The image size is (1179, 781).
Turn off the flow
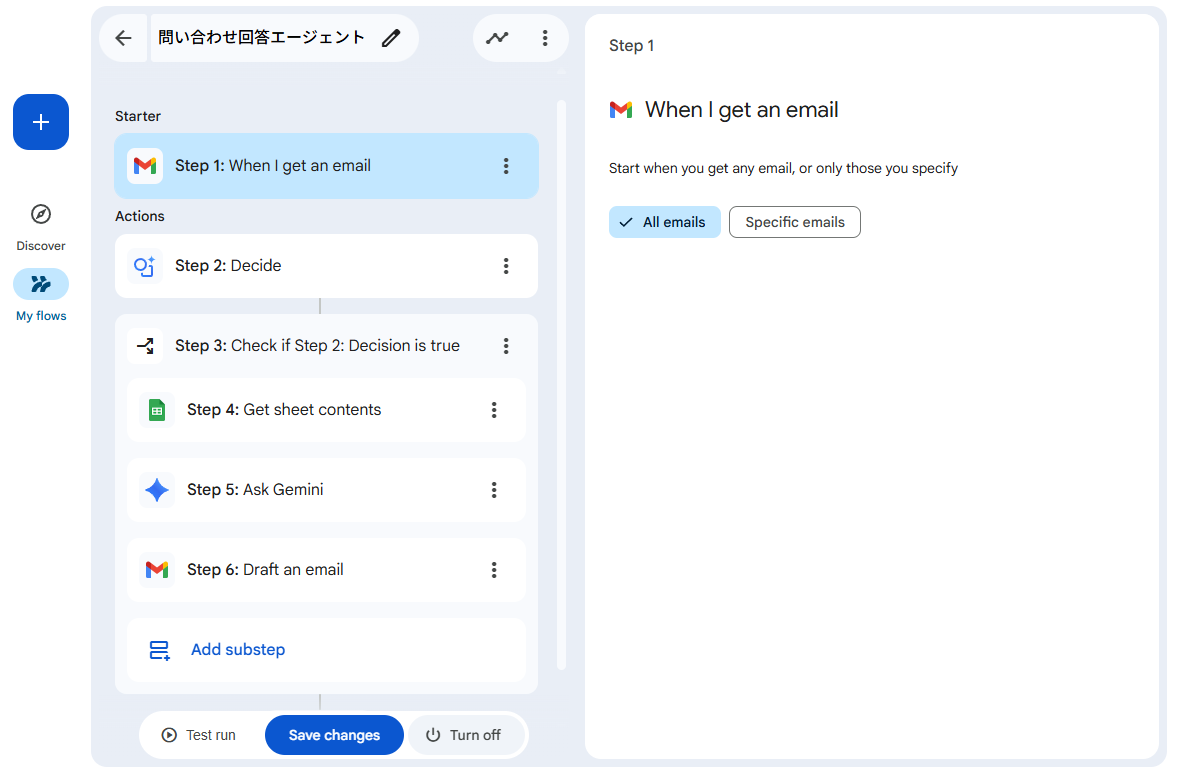click(x=464, y=735)
